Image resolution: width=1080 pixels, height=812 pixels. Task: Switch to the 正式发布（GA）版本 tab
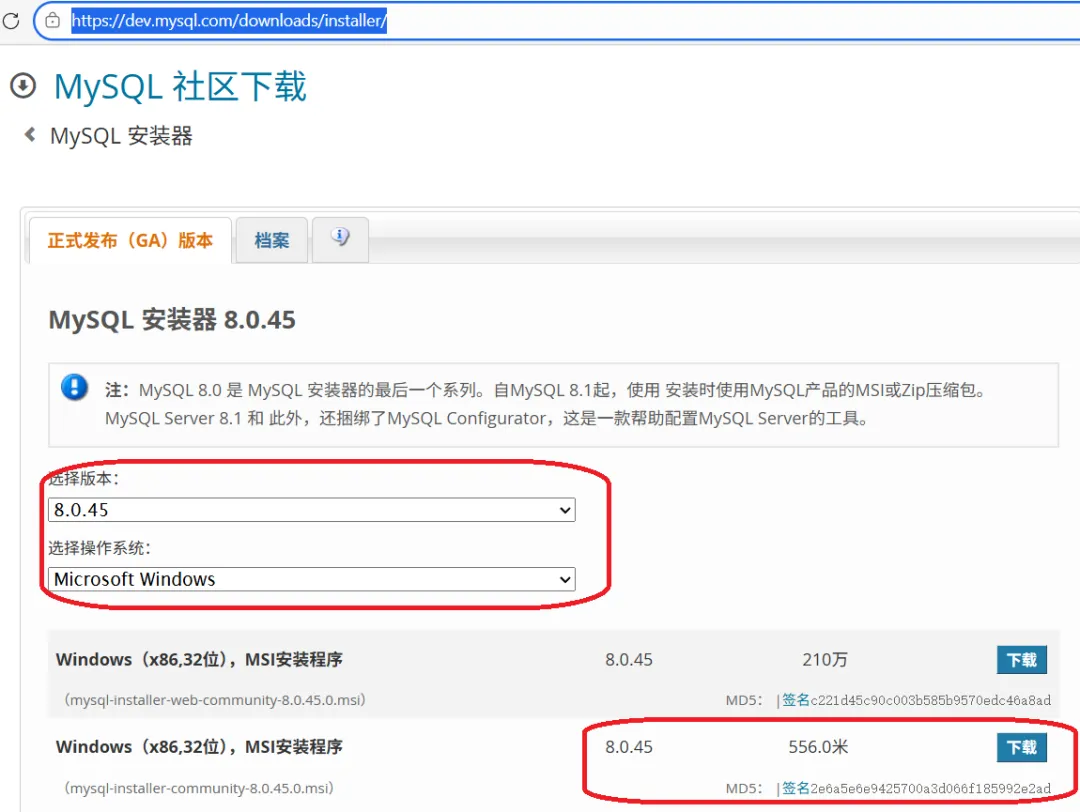[x=130, y=240]
